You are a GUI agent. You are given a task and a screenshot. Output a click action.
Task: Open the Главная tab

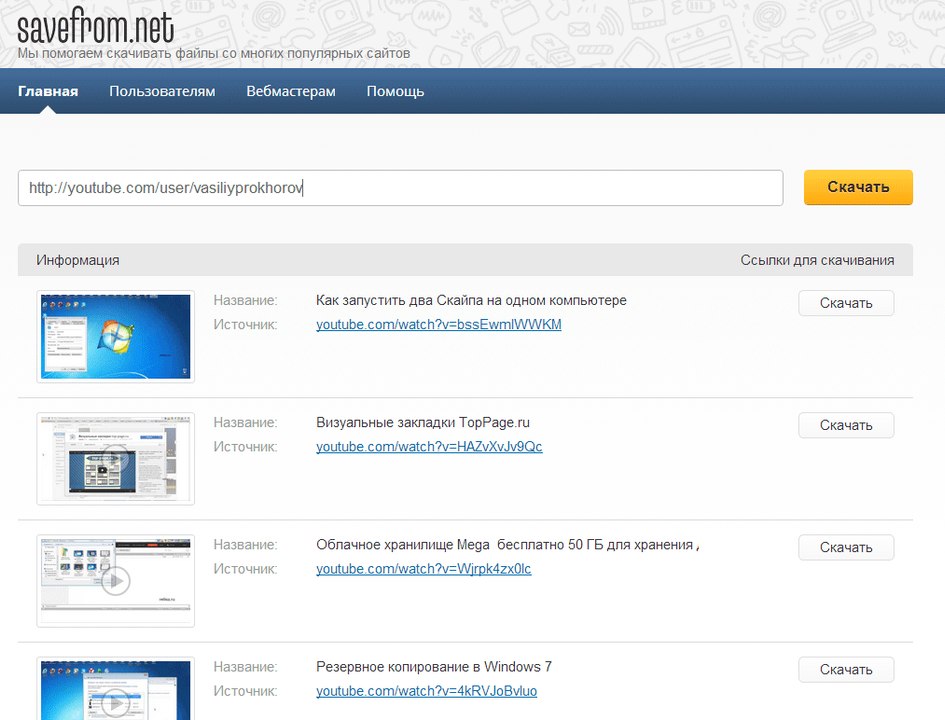click(x=48, y=92)
